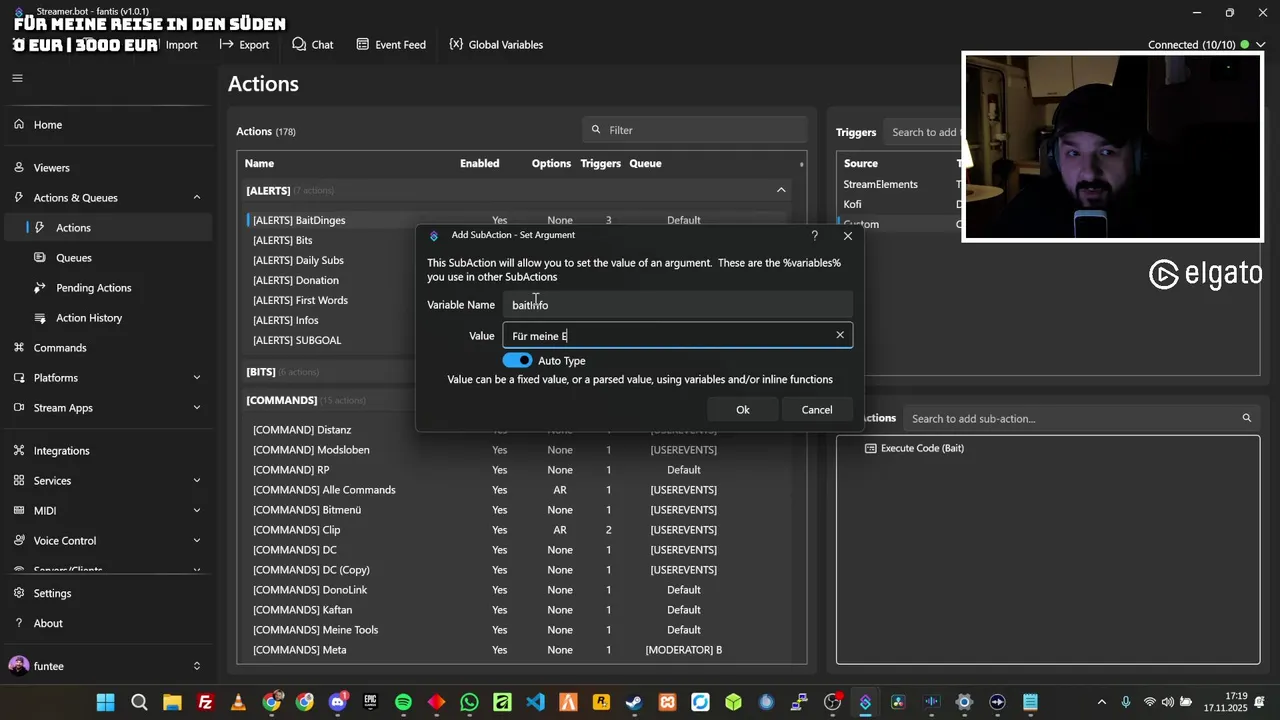Open Commands via its sidebar icon
Image resolution: width=1280 pixels, height=720 pixels.
tap(19, 348)
